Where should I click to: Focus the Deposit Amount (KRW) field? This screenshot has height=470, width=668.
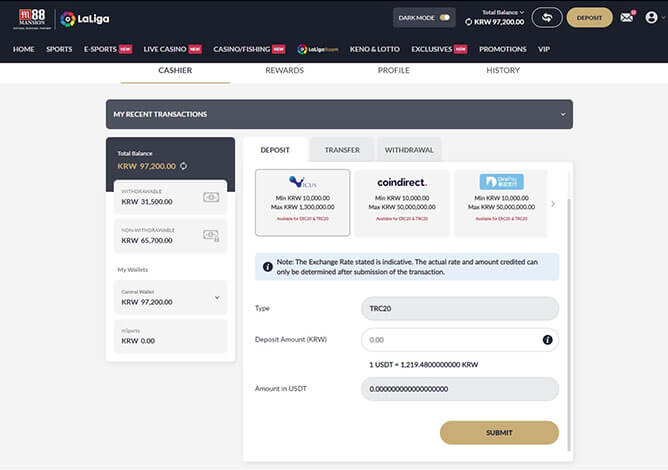(x=450, y=340)
